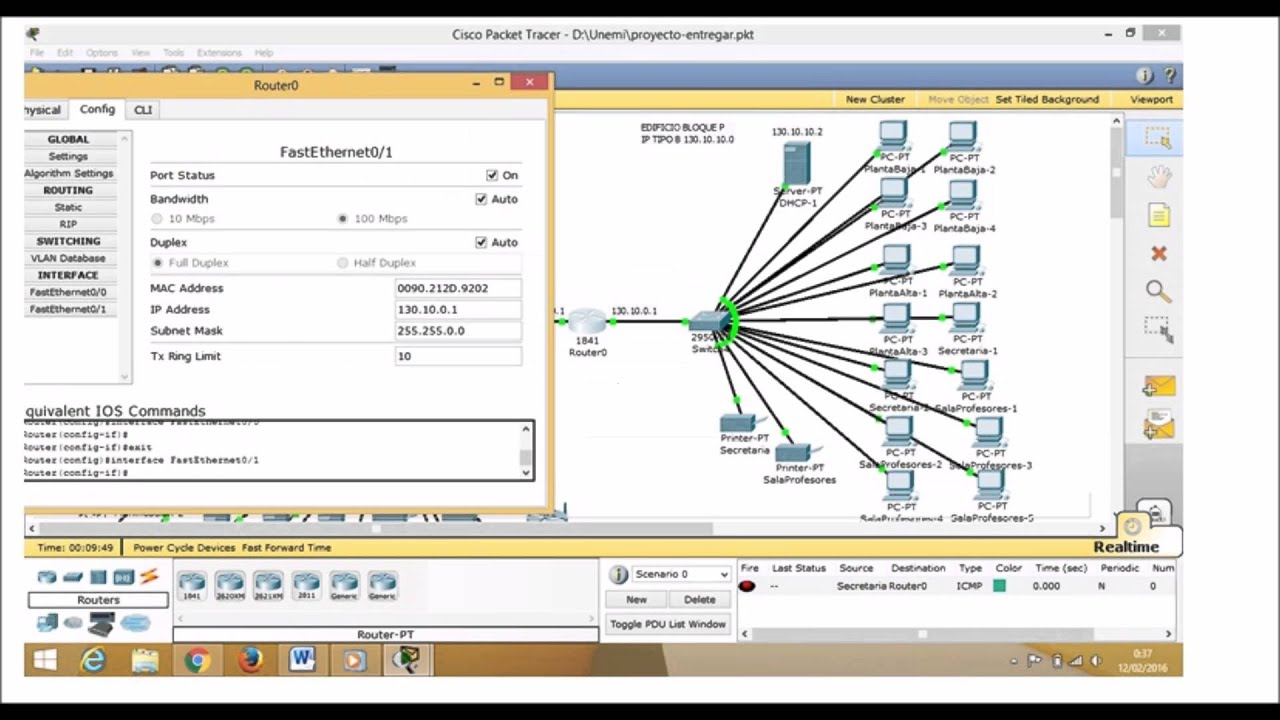Select the WAN Emulation cloud icon

pos(73,623)
